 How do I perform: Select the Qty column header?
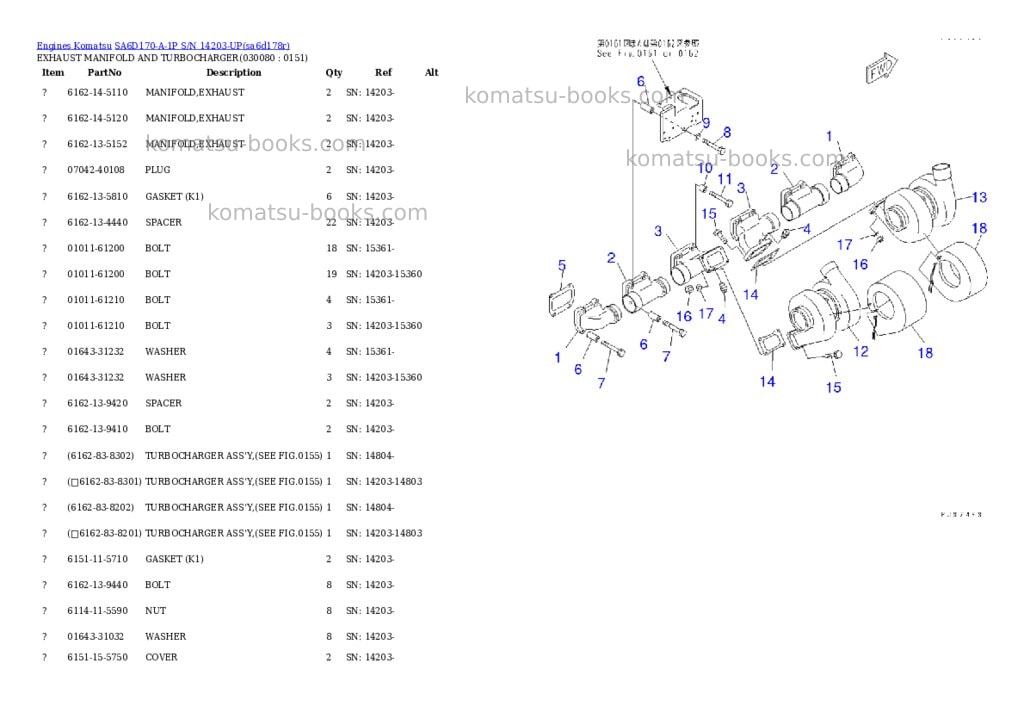pyautogui.click(x=334, y=72)
